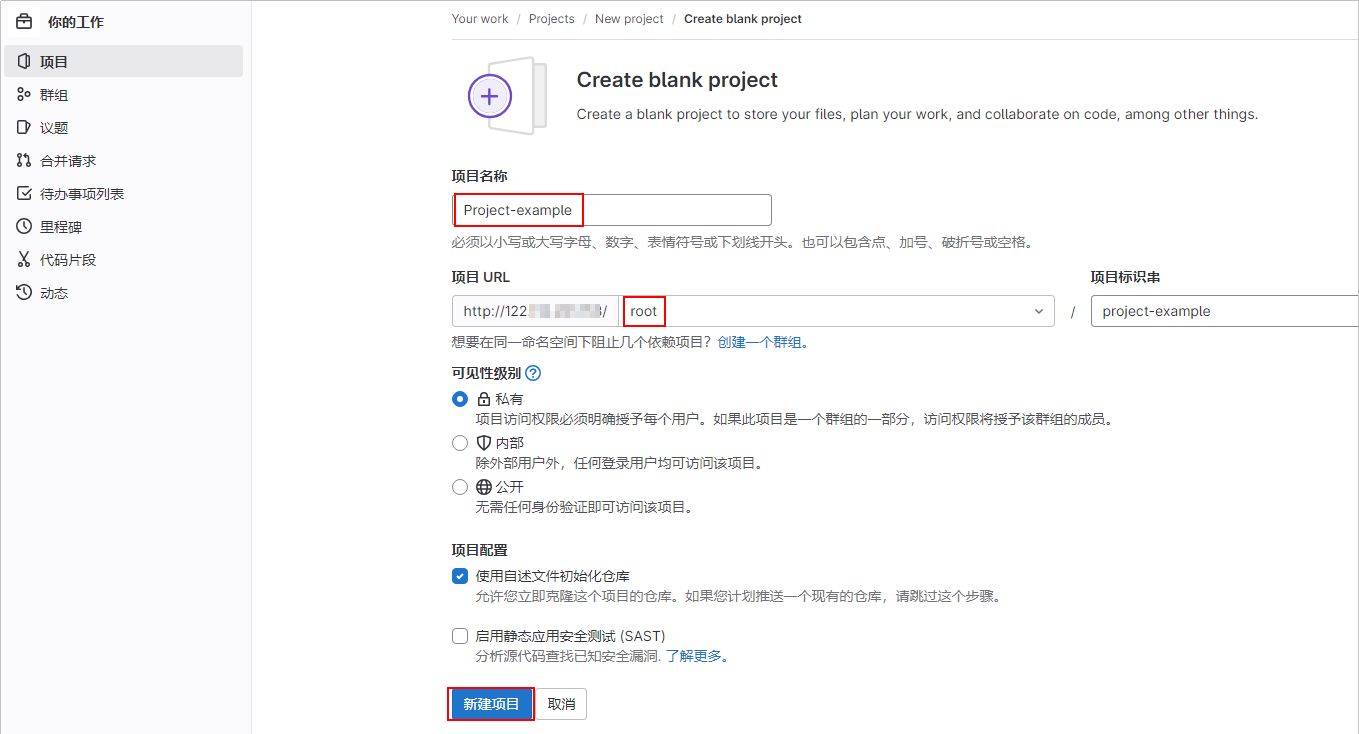Enable 启用静态应用安全测试 (SAST) checkbox
Image resolution: width=1359 pixels, height=734 pixels.
pos(460,636)
